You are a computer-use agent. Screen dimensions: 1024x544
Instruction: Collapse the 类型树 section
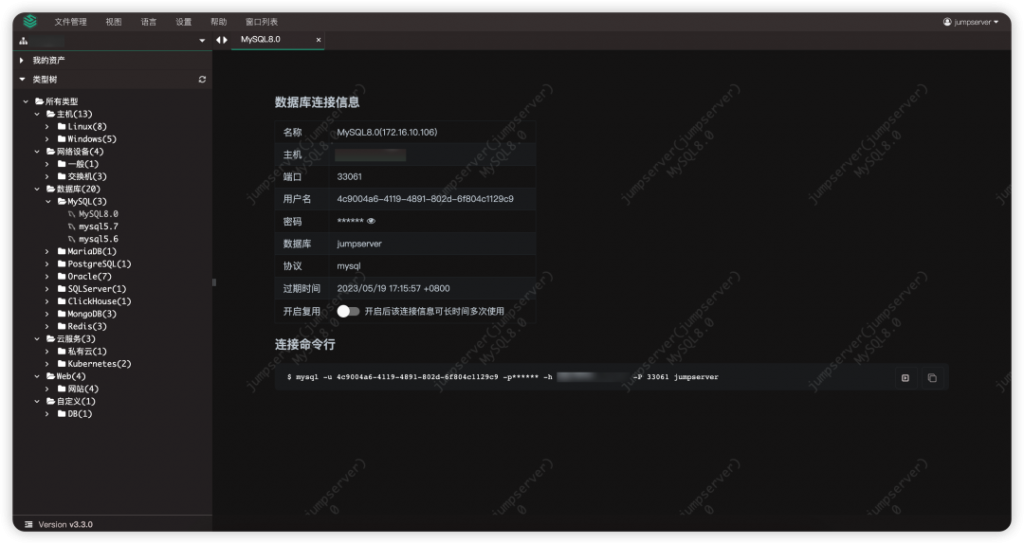click(x=22, y=79)
